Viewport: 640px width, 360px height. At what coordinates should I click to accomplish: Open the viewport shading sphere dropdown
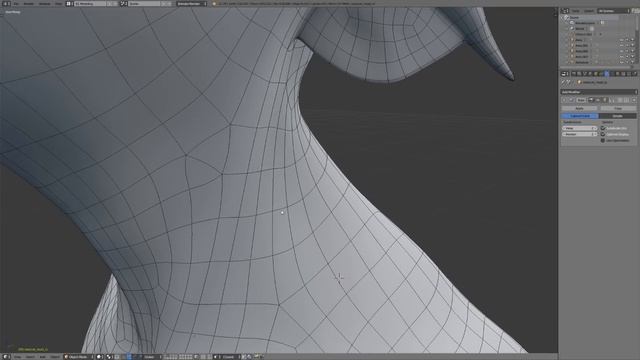(100, 357)
